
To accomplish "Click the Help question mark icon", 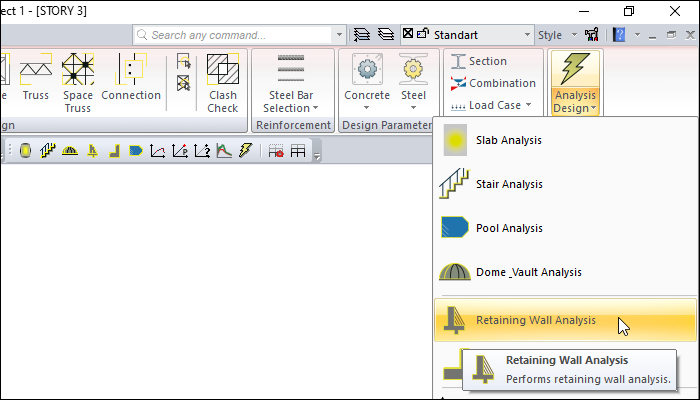I will point(619,35).
